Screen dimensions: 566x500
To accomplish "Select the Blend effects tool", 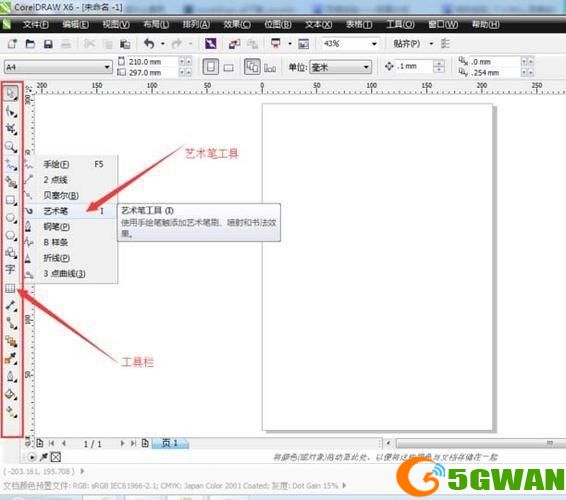I will coord(11,341).
